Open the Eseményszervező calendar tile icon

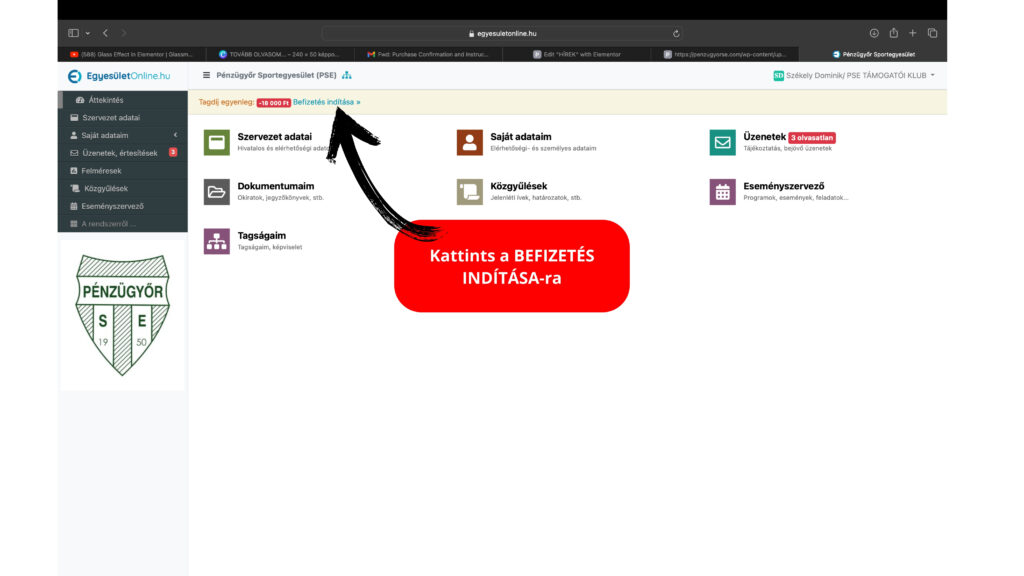click(x=722, y=192)
